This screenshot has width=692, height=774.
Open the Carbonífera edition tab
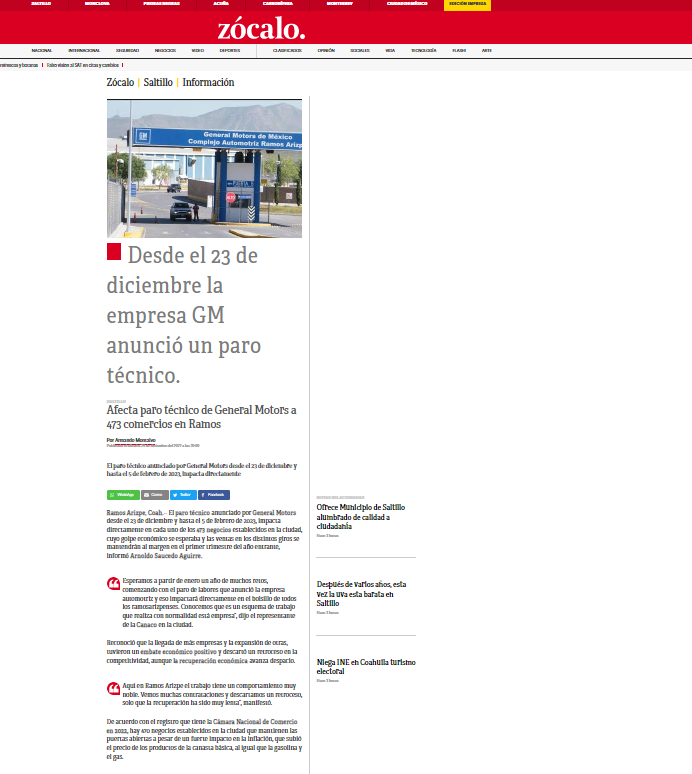coord(277,3)
